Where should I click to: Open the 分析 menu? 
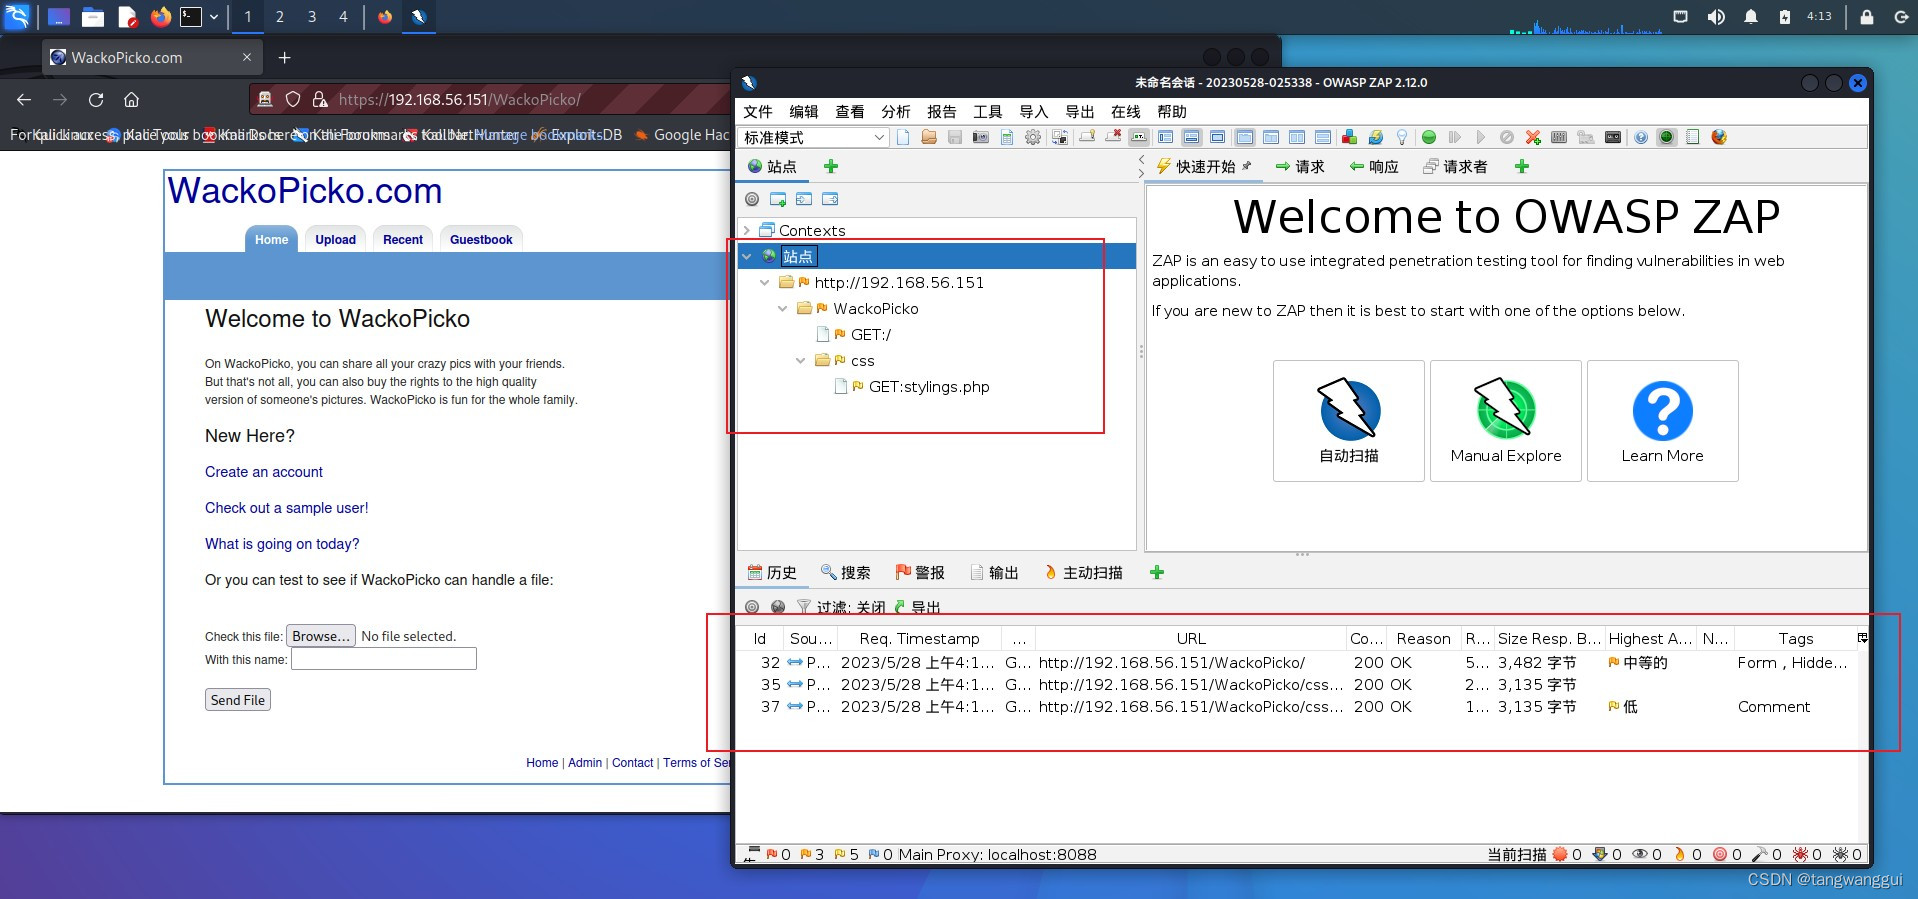coord(896,111)
